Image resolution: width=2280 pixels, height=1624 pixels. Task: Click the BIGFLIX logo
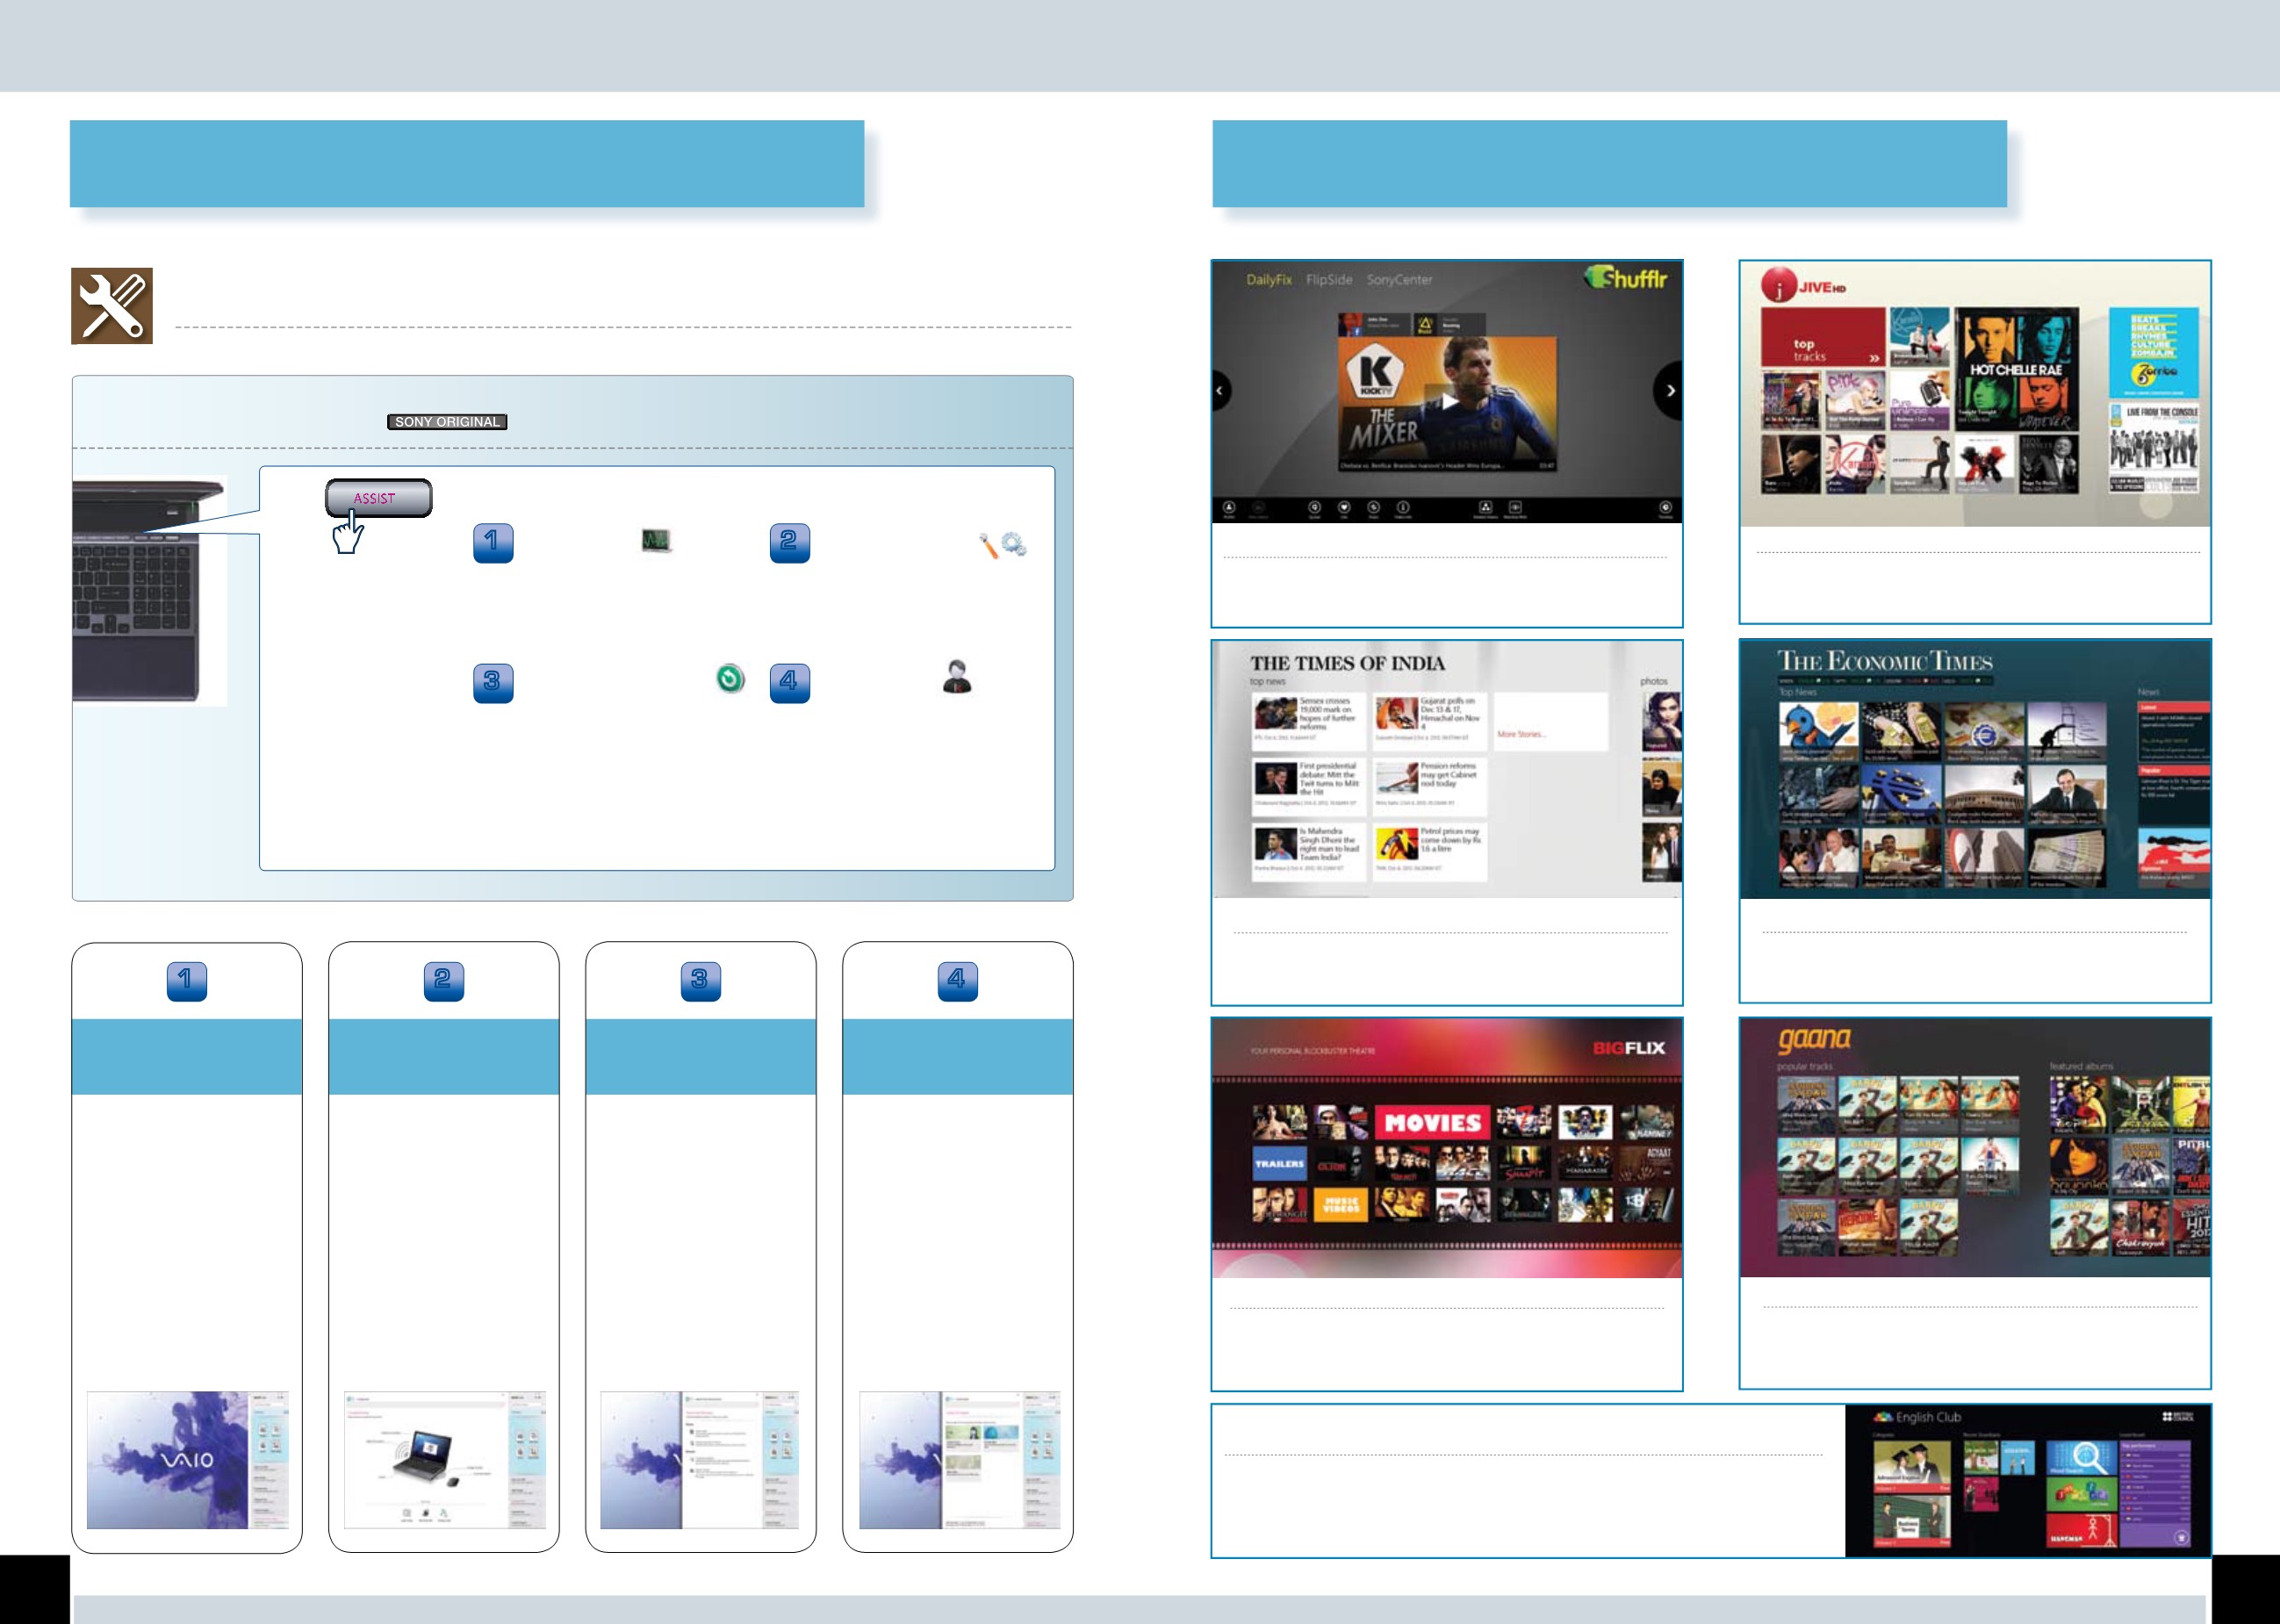1629,1048
